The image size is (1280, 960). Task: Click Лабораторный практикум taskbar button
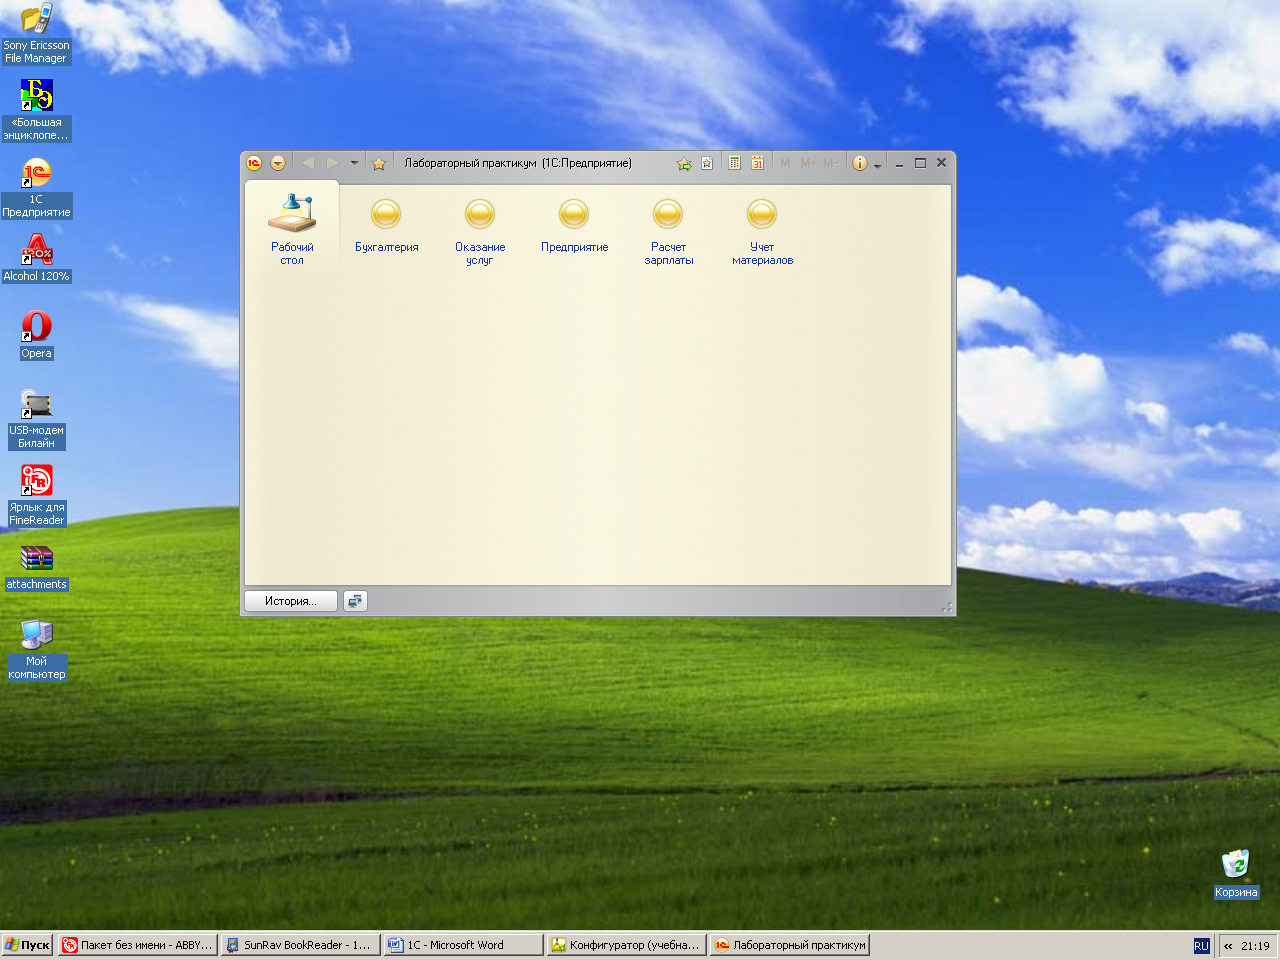click(x=790, y=945)
